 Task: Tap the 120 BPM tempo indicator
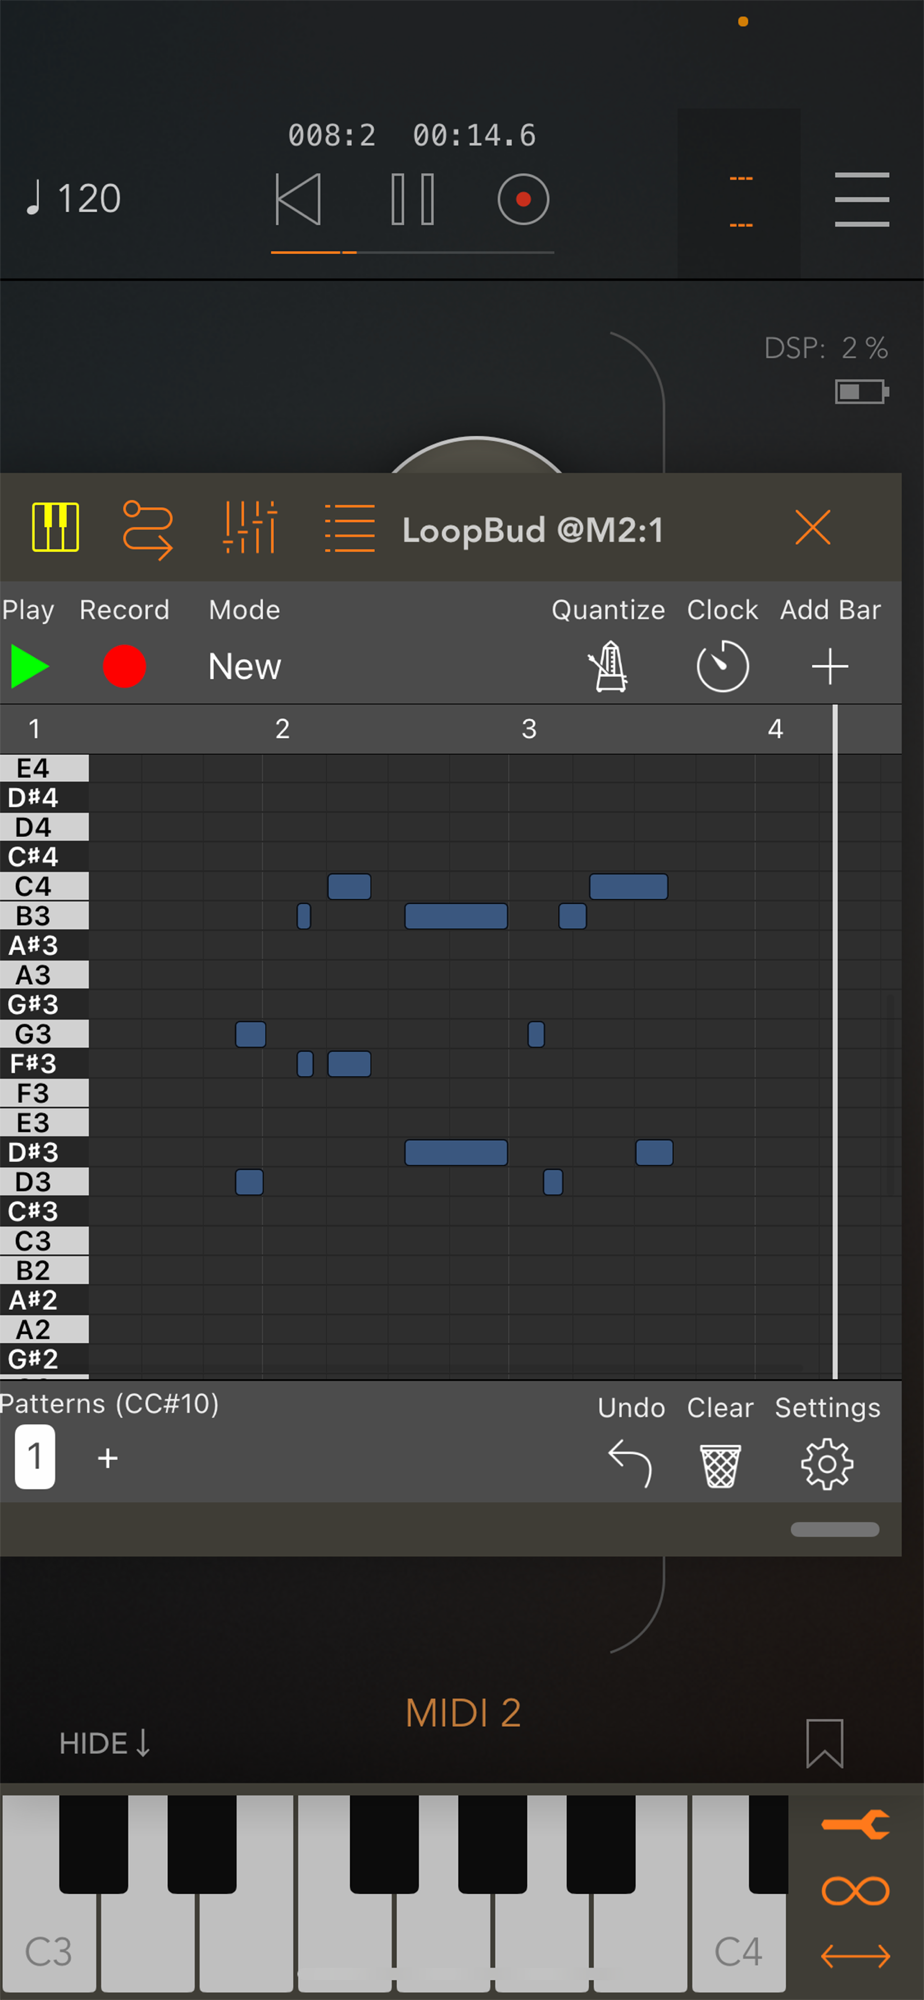click(73, 199)
